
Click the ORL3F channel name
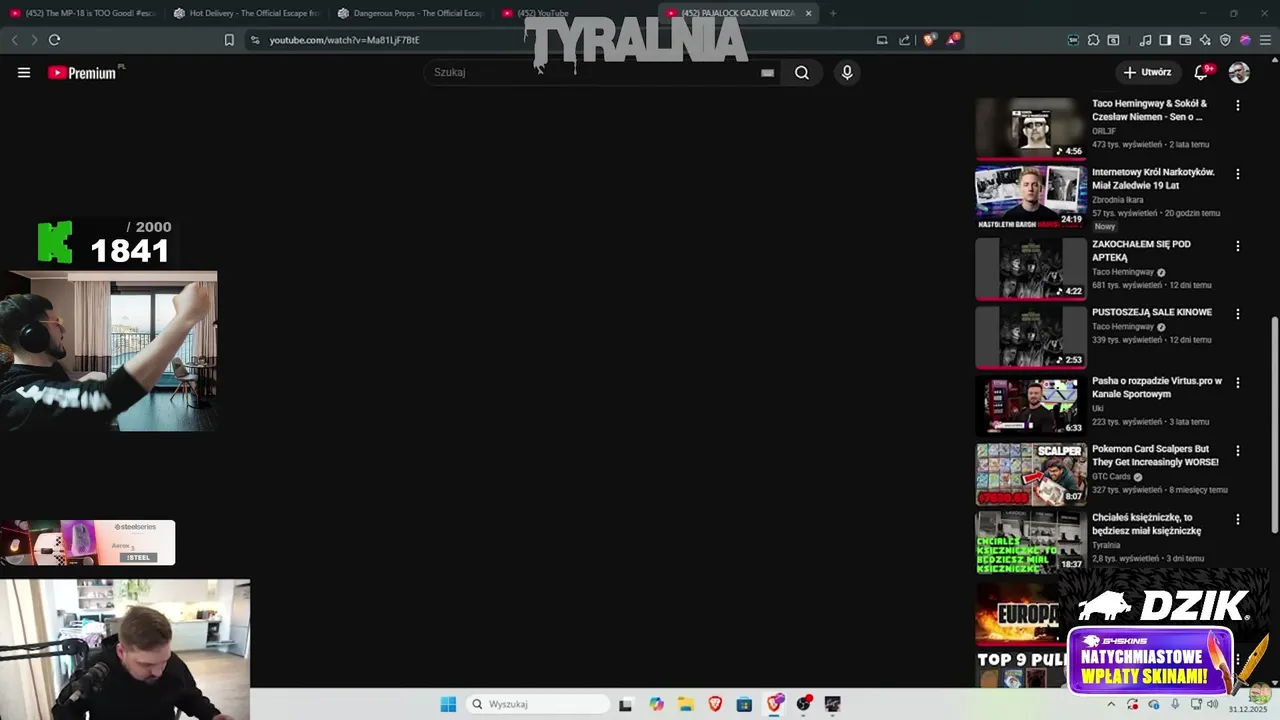(1104, 131)
